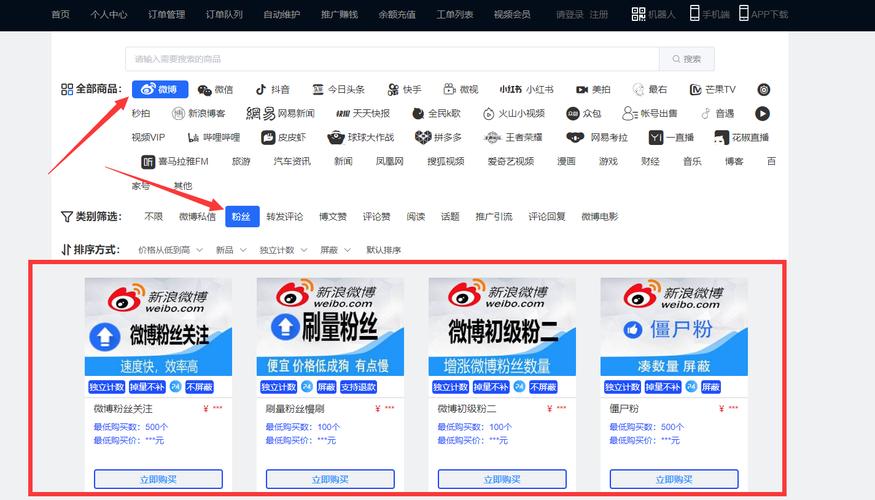Image resolution: width=875 pixels, height=500 pixels.
Task: Choose the 美拍 platform icon
Action: pyautogui.click(x=593, y=89)
